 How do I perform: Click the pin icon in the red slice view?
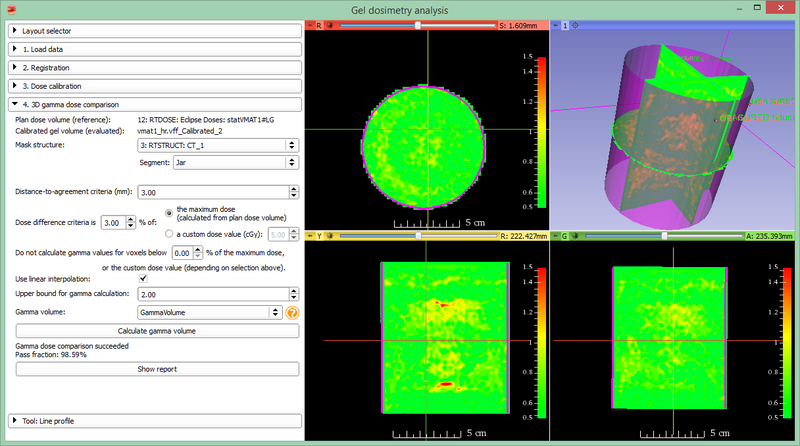point(309,24)
